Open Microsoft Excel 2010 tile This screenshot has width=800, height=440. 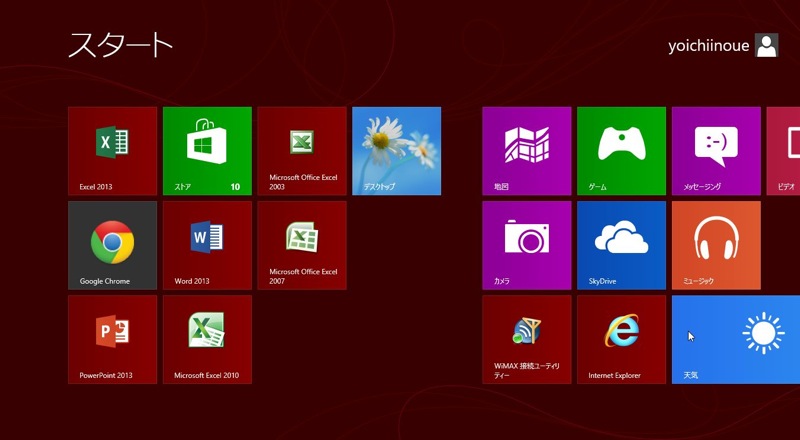pos(207,339)
